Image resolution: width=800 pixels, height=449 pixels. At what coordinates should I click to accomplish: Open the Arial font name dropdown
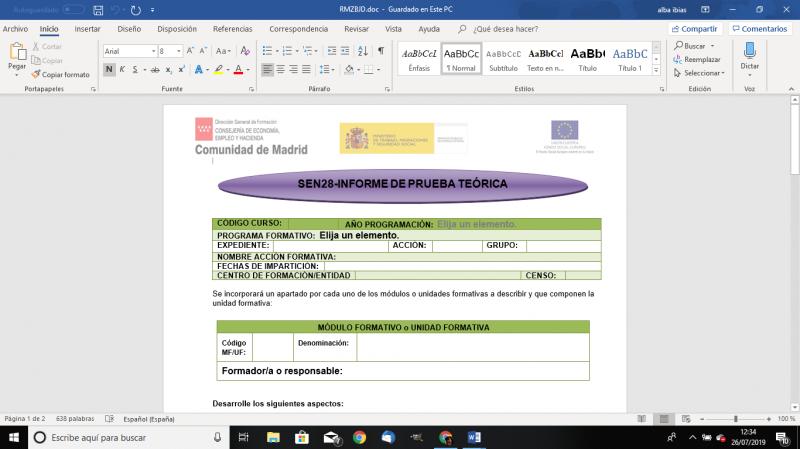point(153,51)
